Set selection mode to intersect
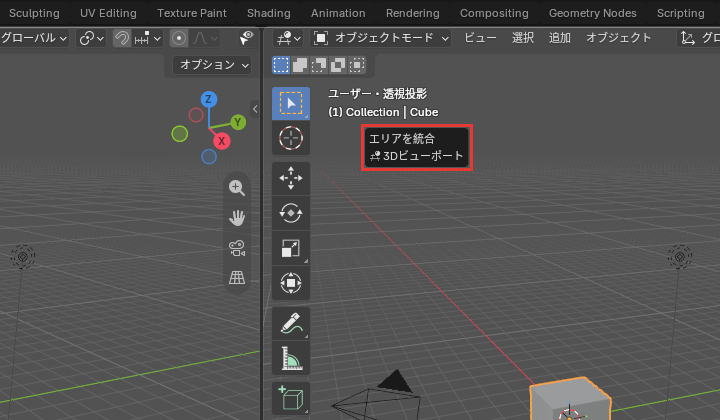 (357, 65)
